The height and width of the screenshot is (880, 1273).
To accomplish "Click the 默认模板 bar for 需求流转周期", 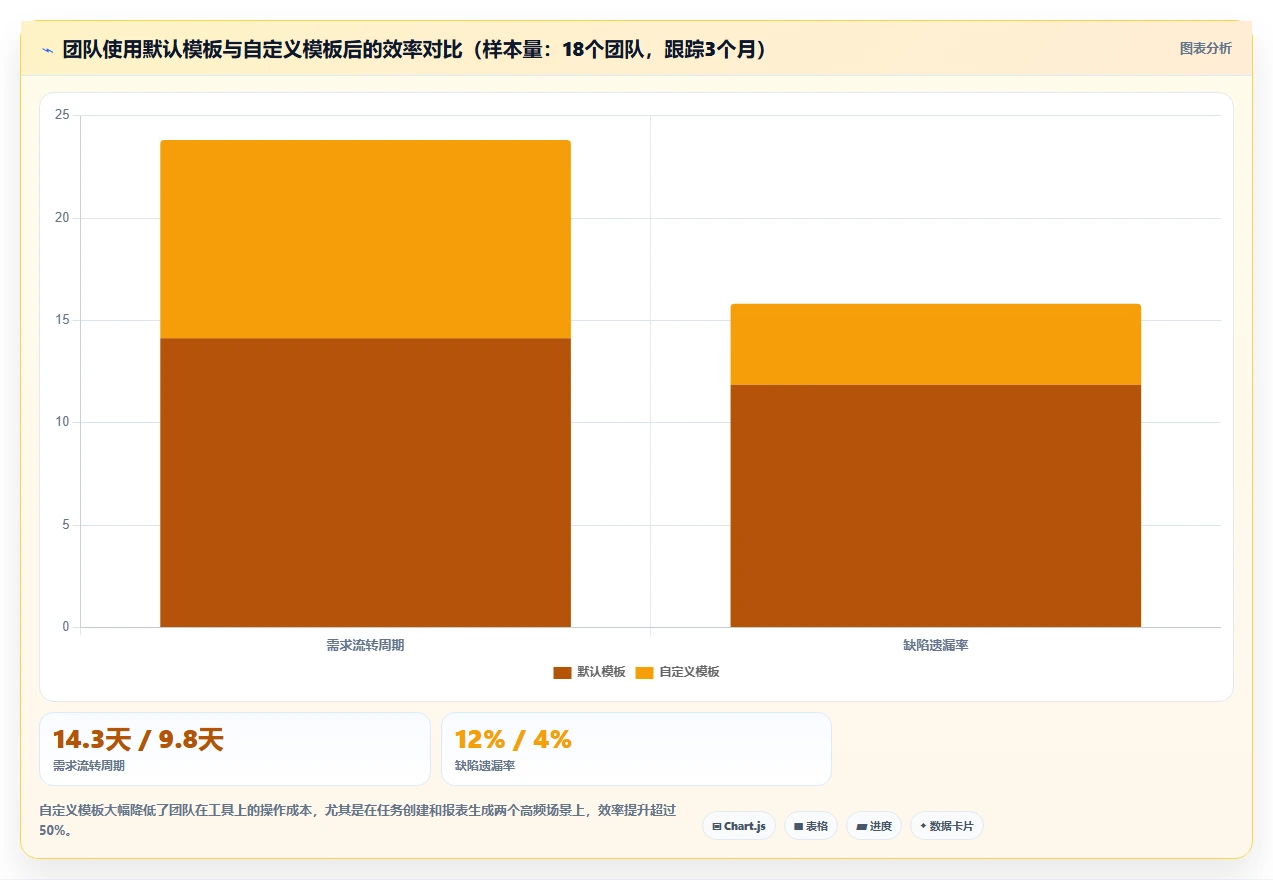I will [366, 483].
